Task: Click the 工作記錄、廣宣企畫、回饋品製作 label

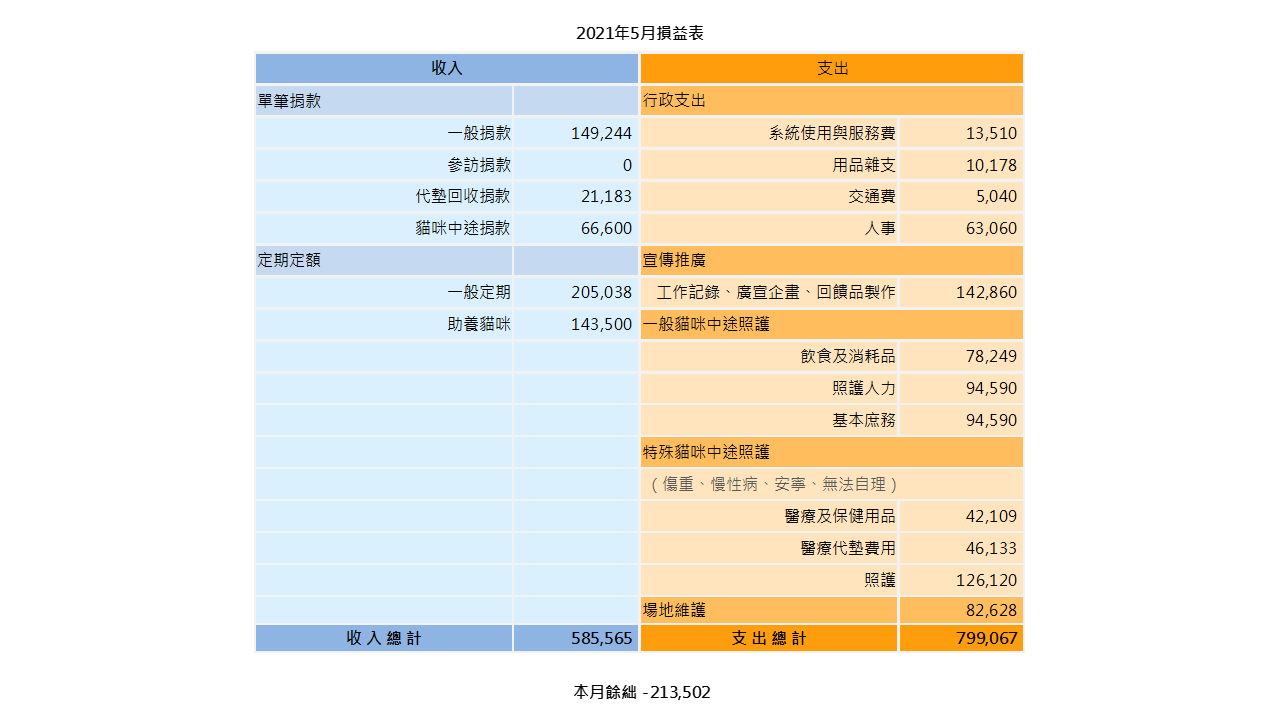Action: click(776, 293)
